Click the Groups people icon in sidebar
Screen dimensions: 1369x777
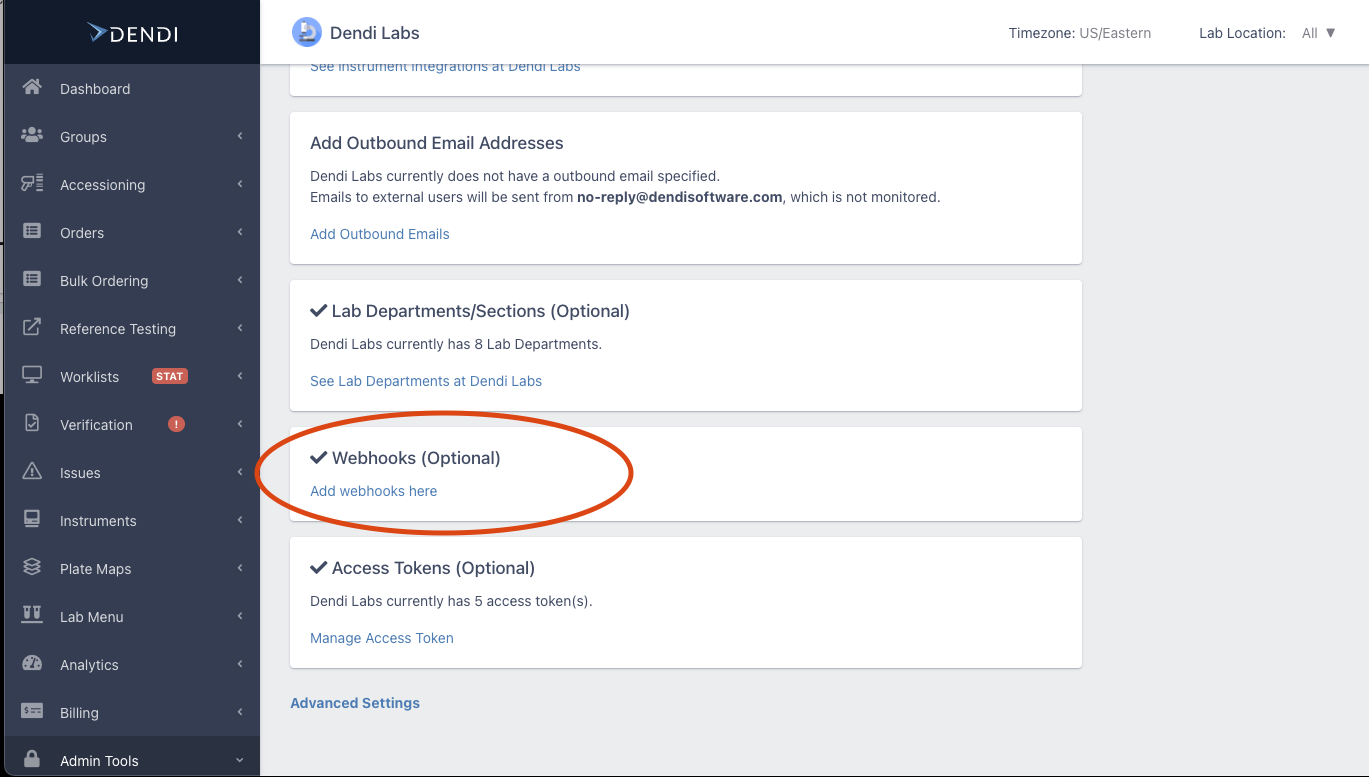click(31, 136)
